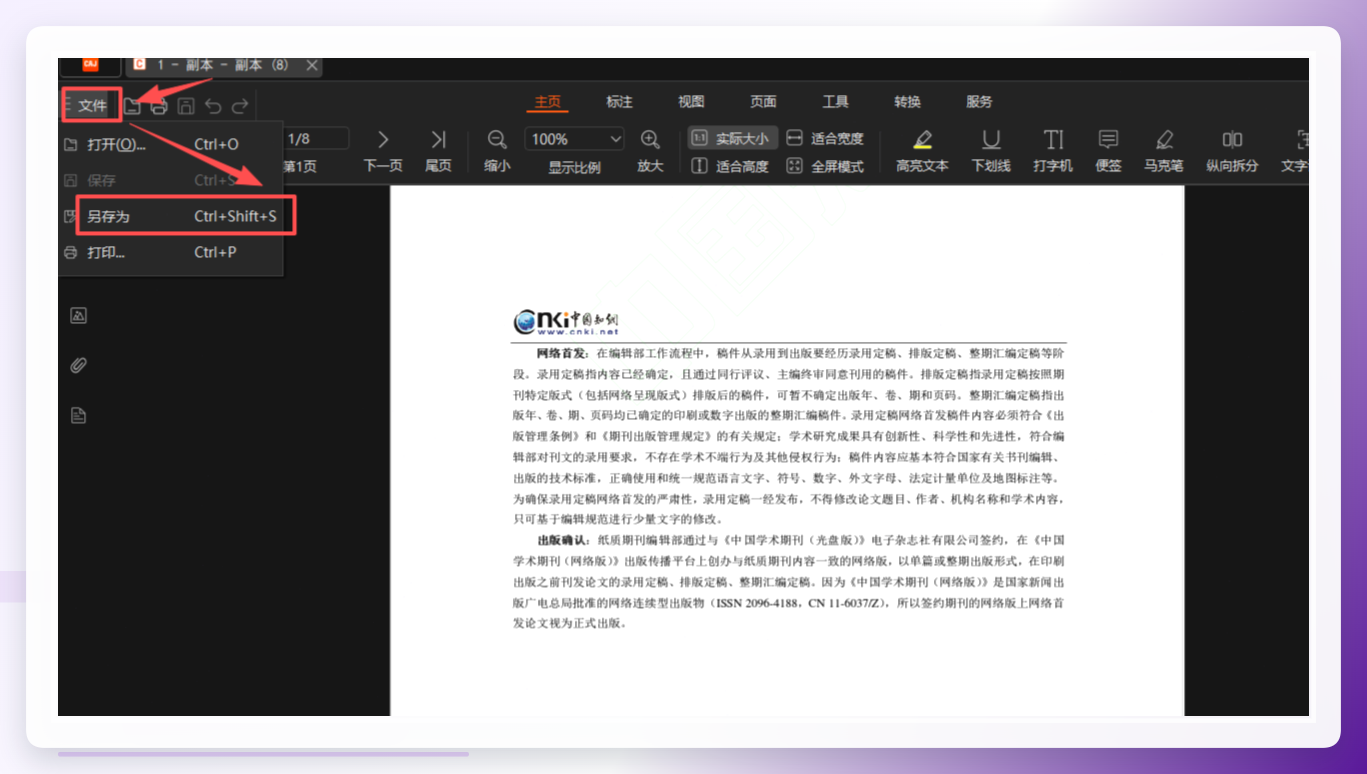Image resolution: width=1367 pixels, height=774 pixels.
Task: Select the 高亮文本 highlighter tool
Action: click(x=922, y=151)
